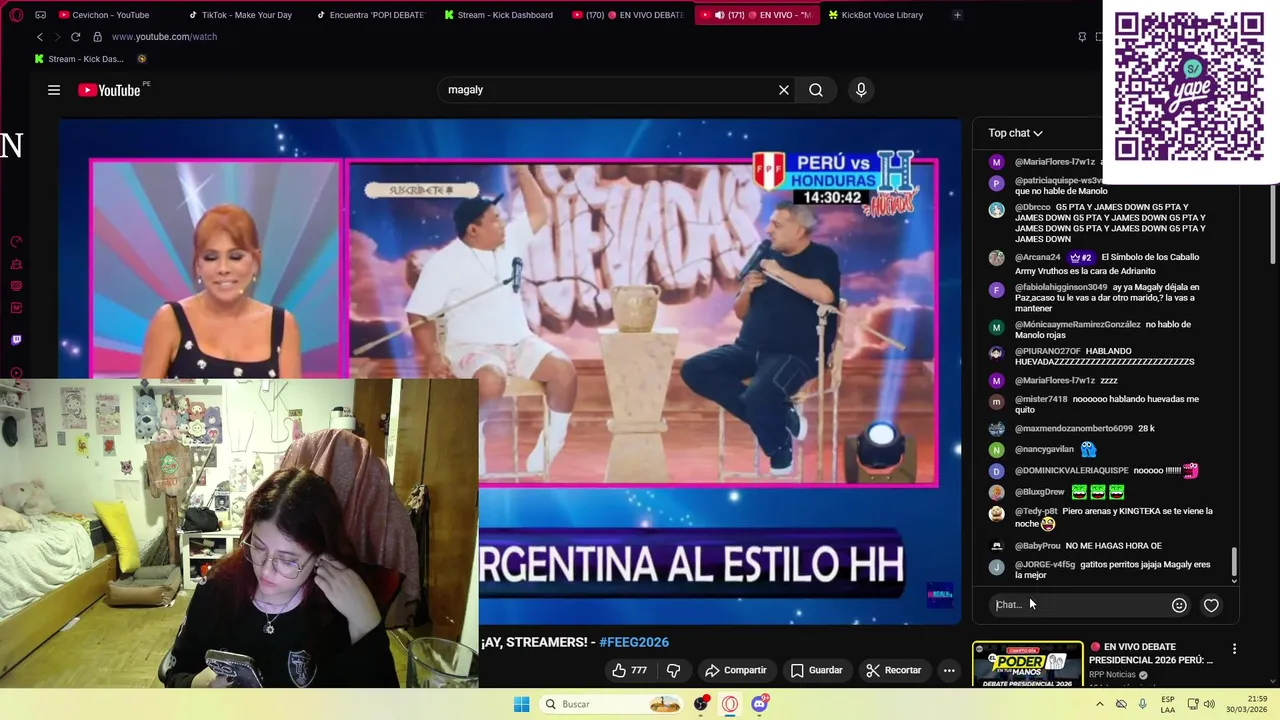Focus the Chat message input field

(1078, 605)
